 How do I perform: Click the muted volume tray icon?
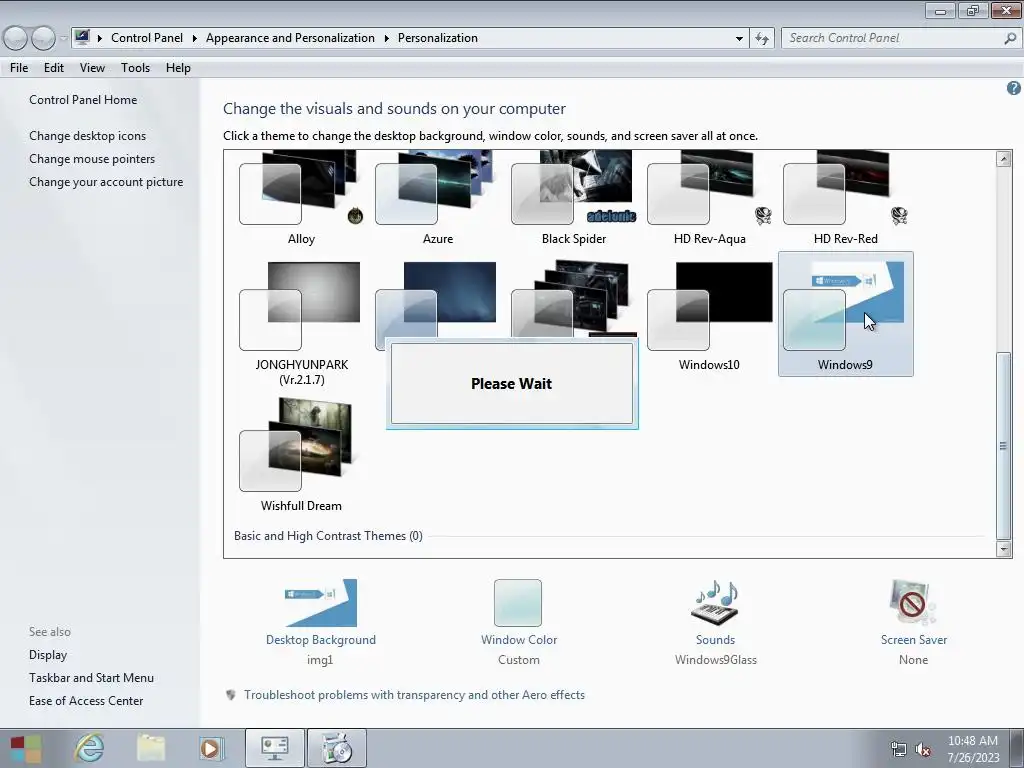coord(922,749)
